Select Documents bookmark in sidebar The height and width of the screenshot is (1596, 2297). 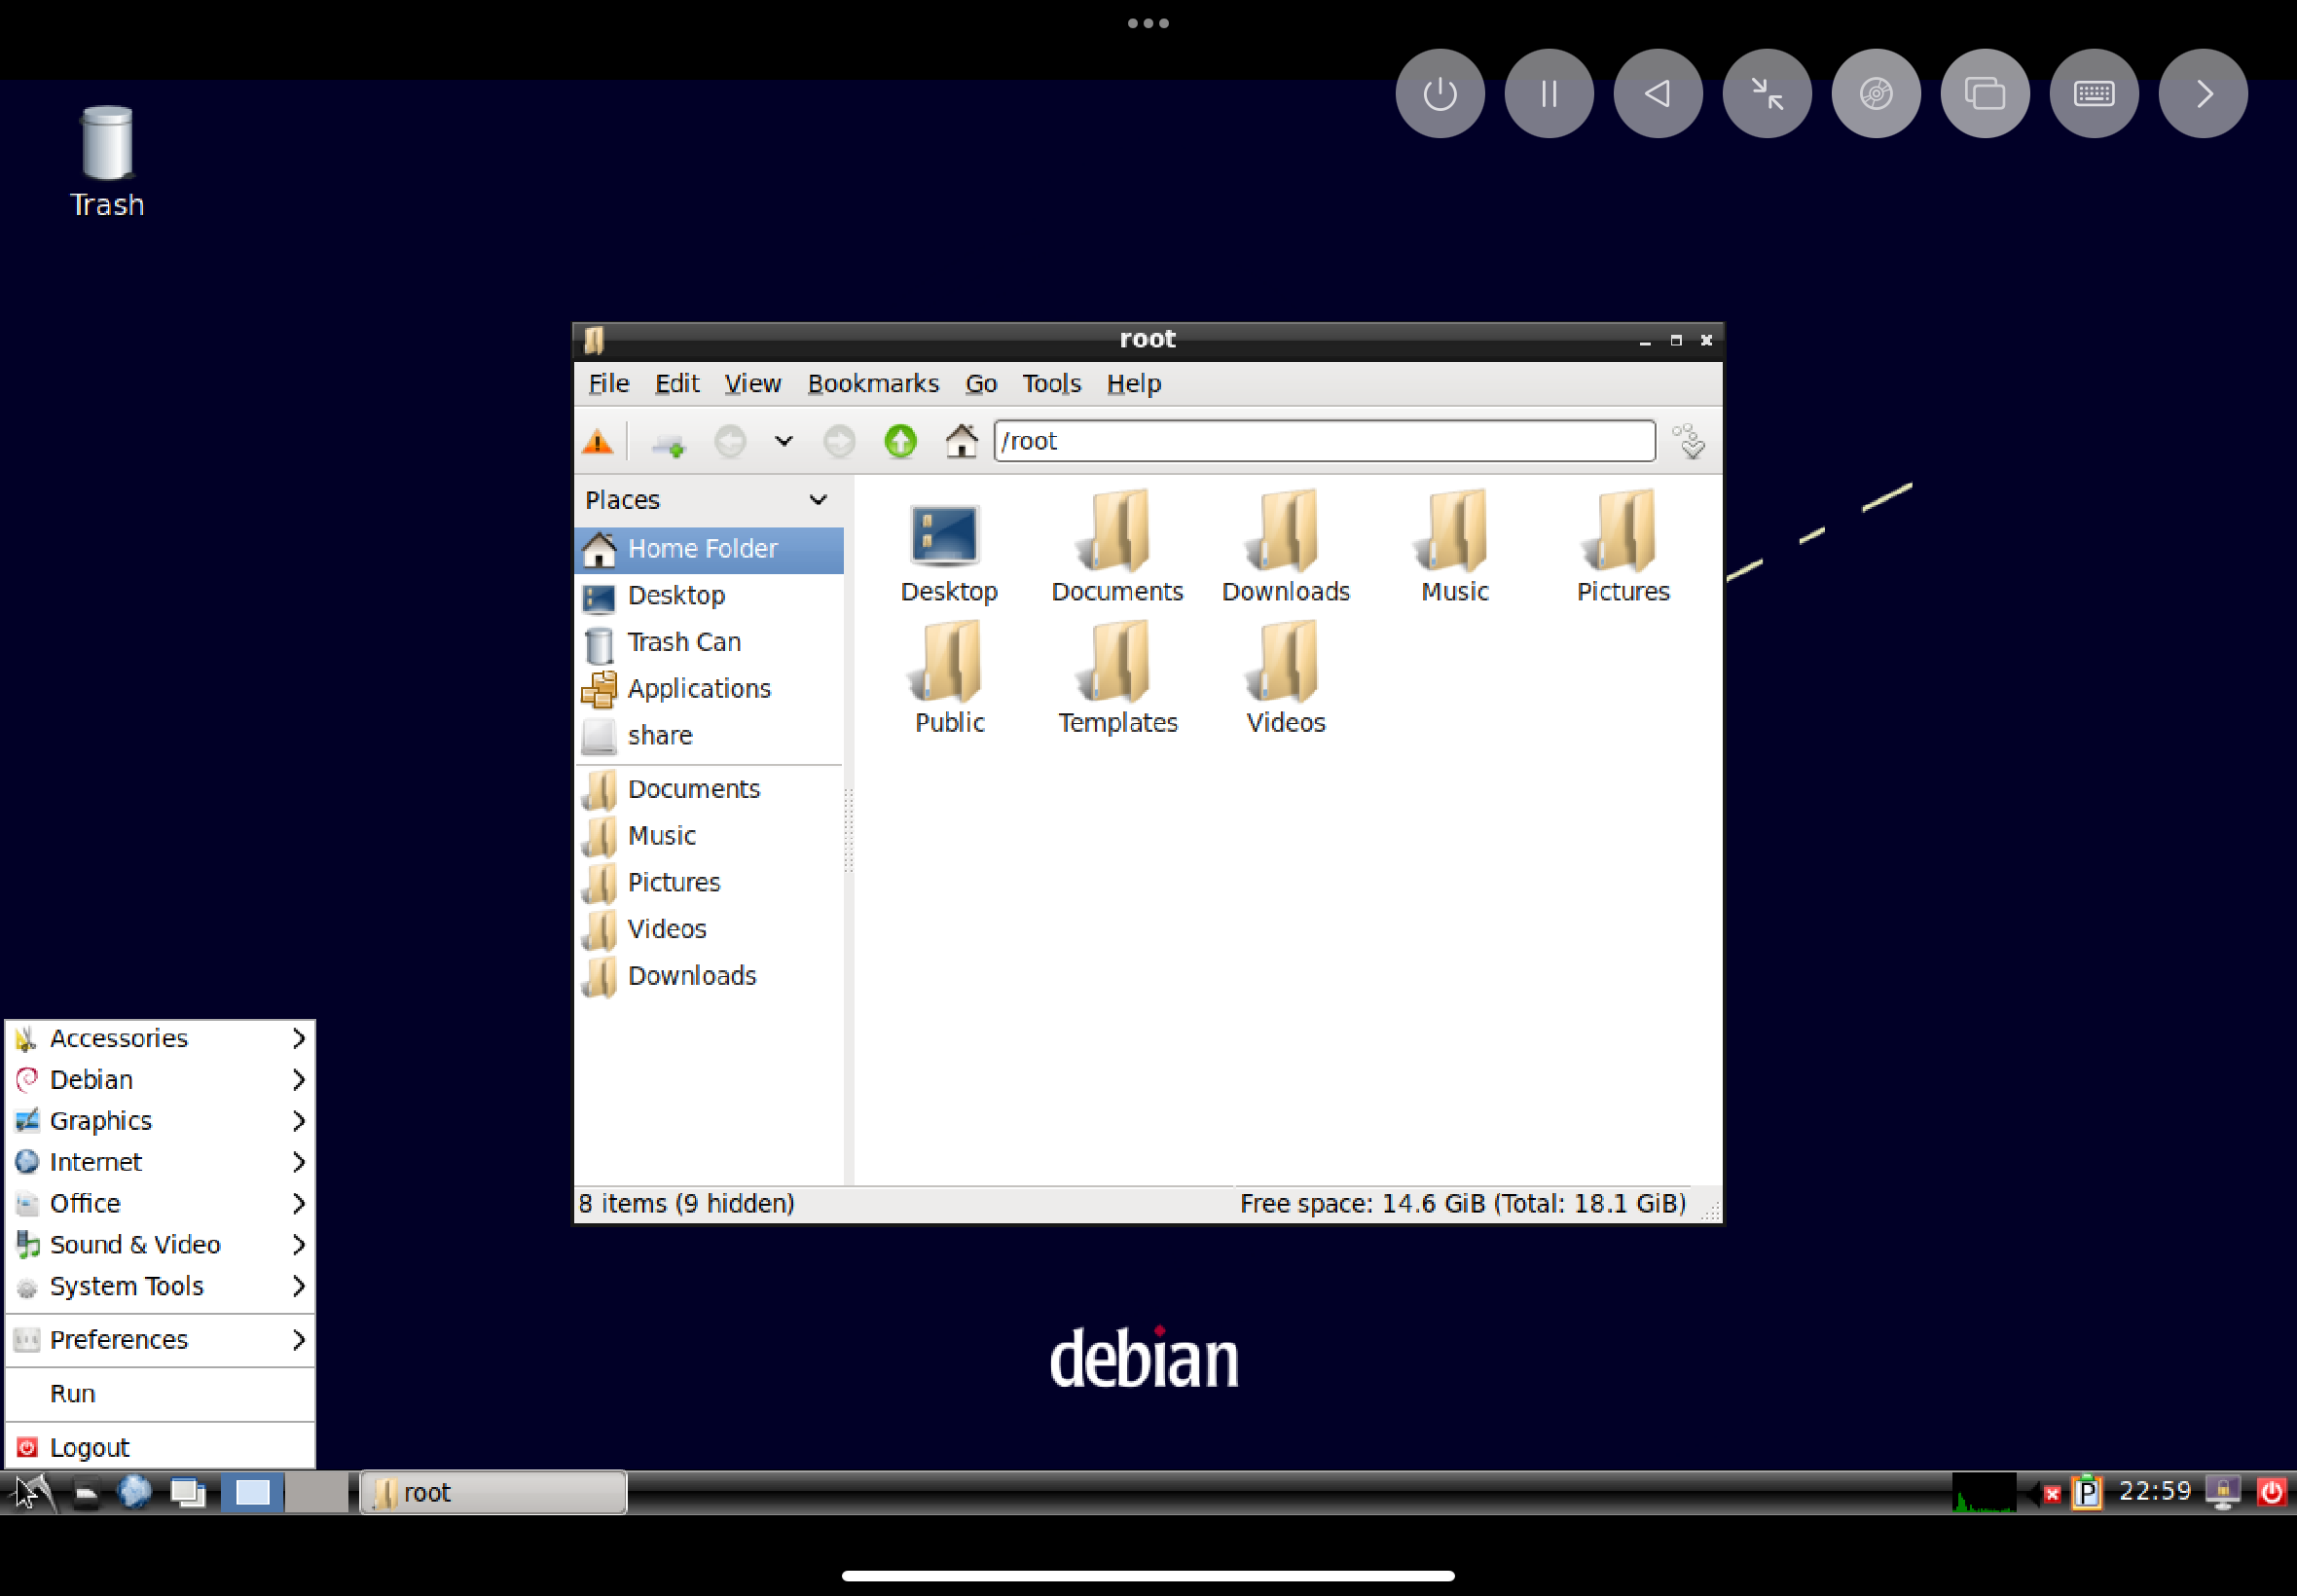(x=710, y=789)
